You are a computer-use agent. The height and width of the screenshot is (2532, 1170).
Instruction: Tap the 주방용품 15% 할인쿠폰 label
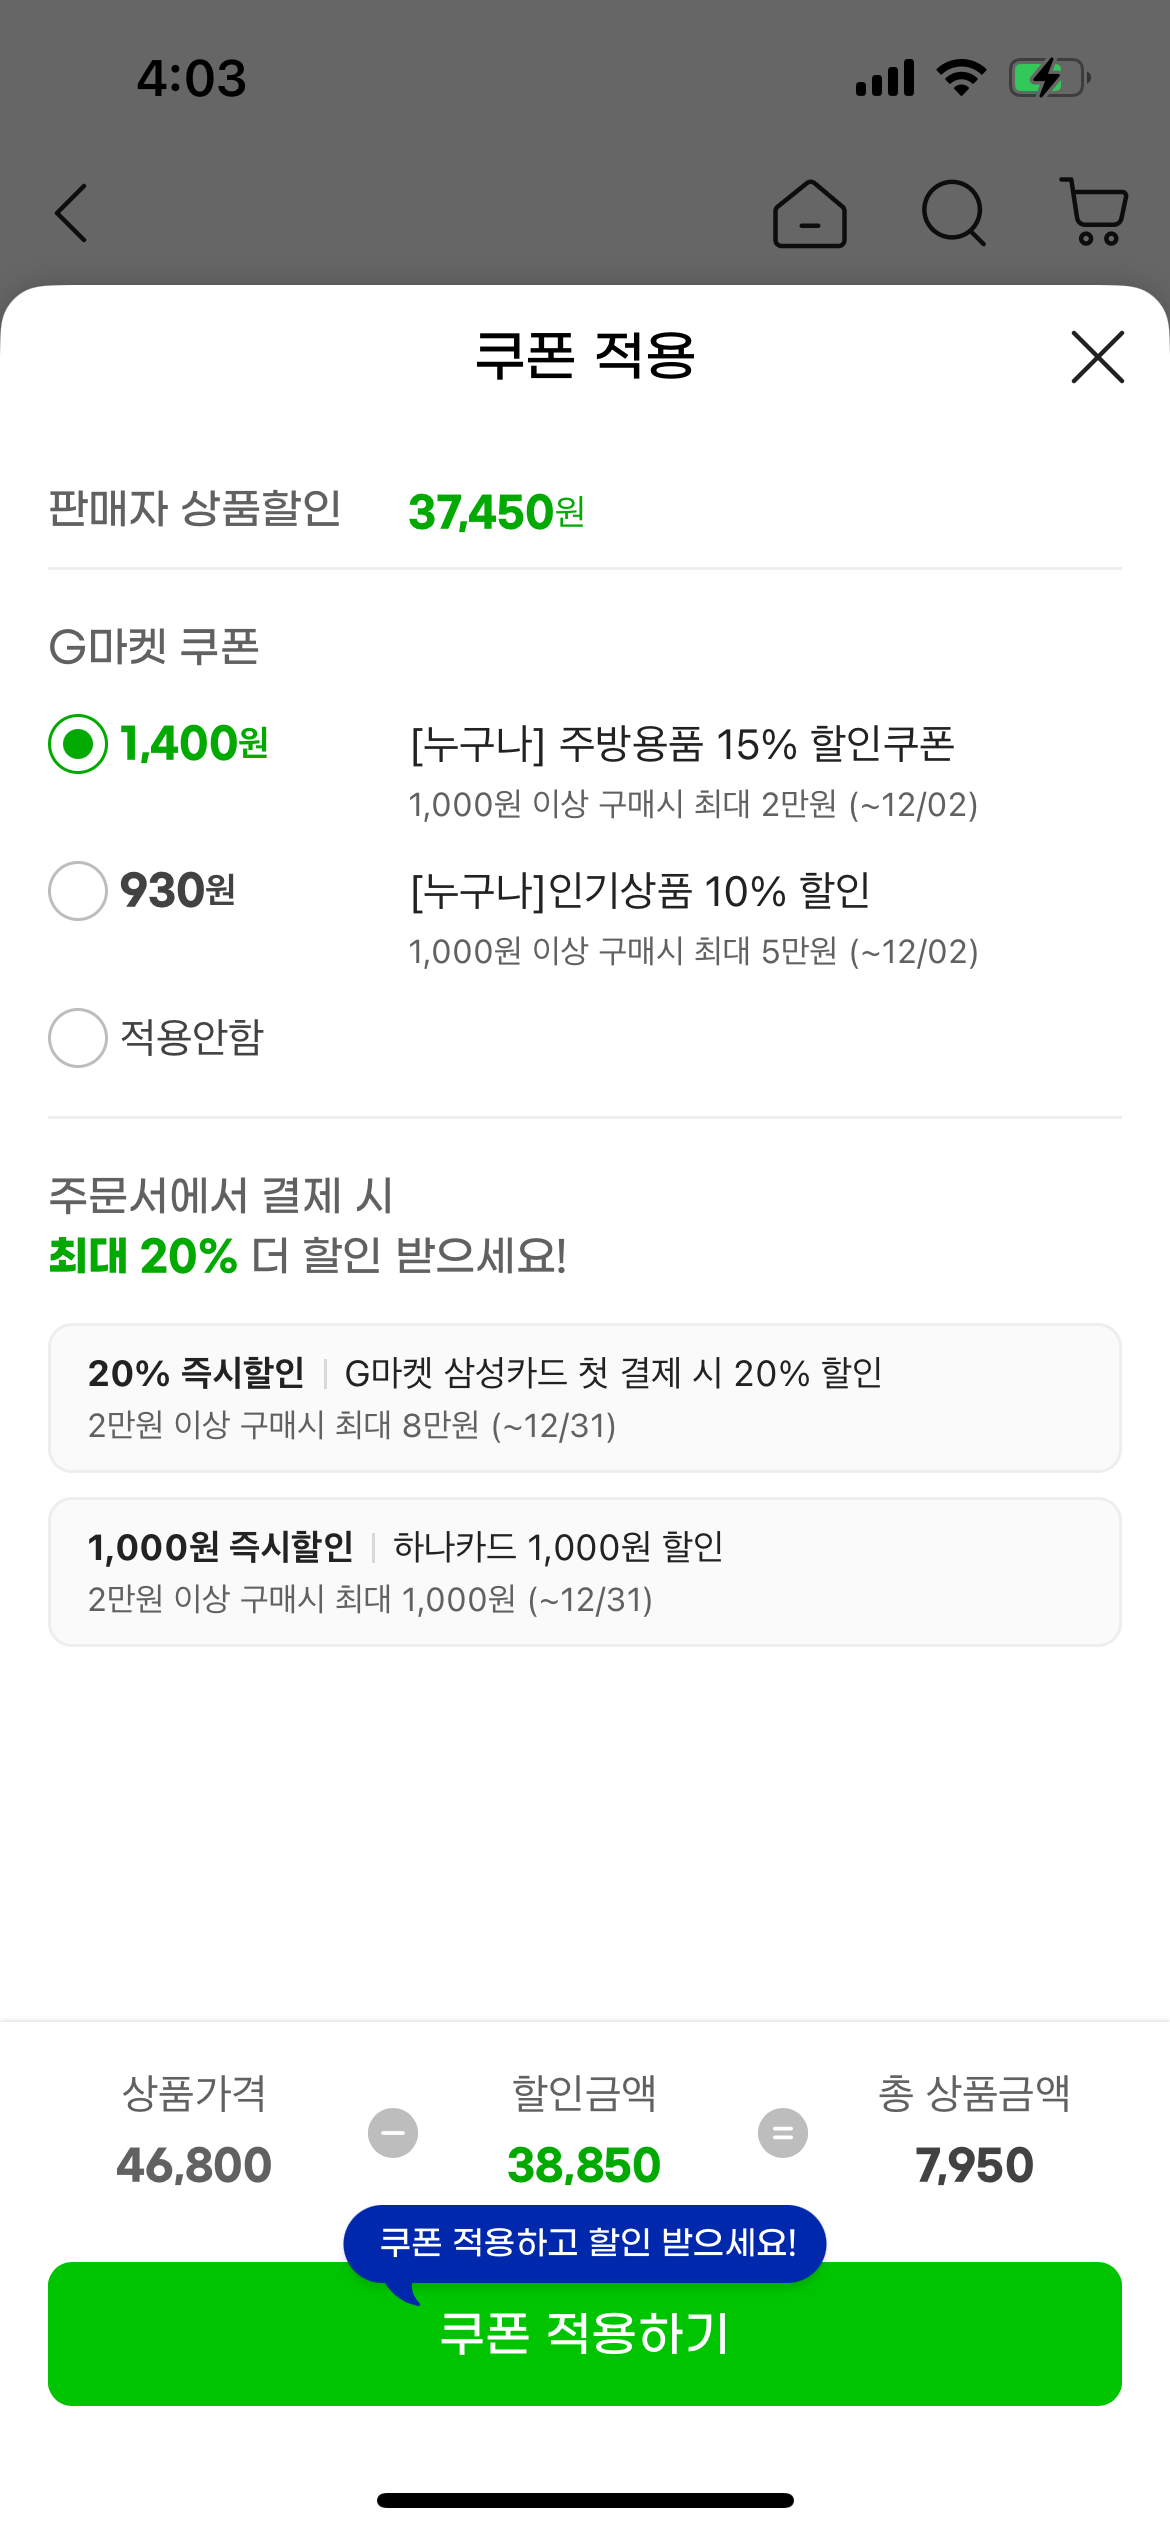click(682, 745)
